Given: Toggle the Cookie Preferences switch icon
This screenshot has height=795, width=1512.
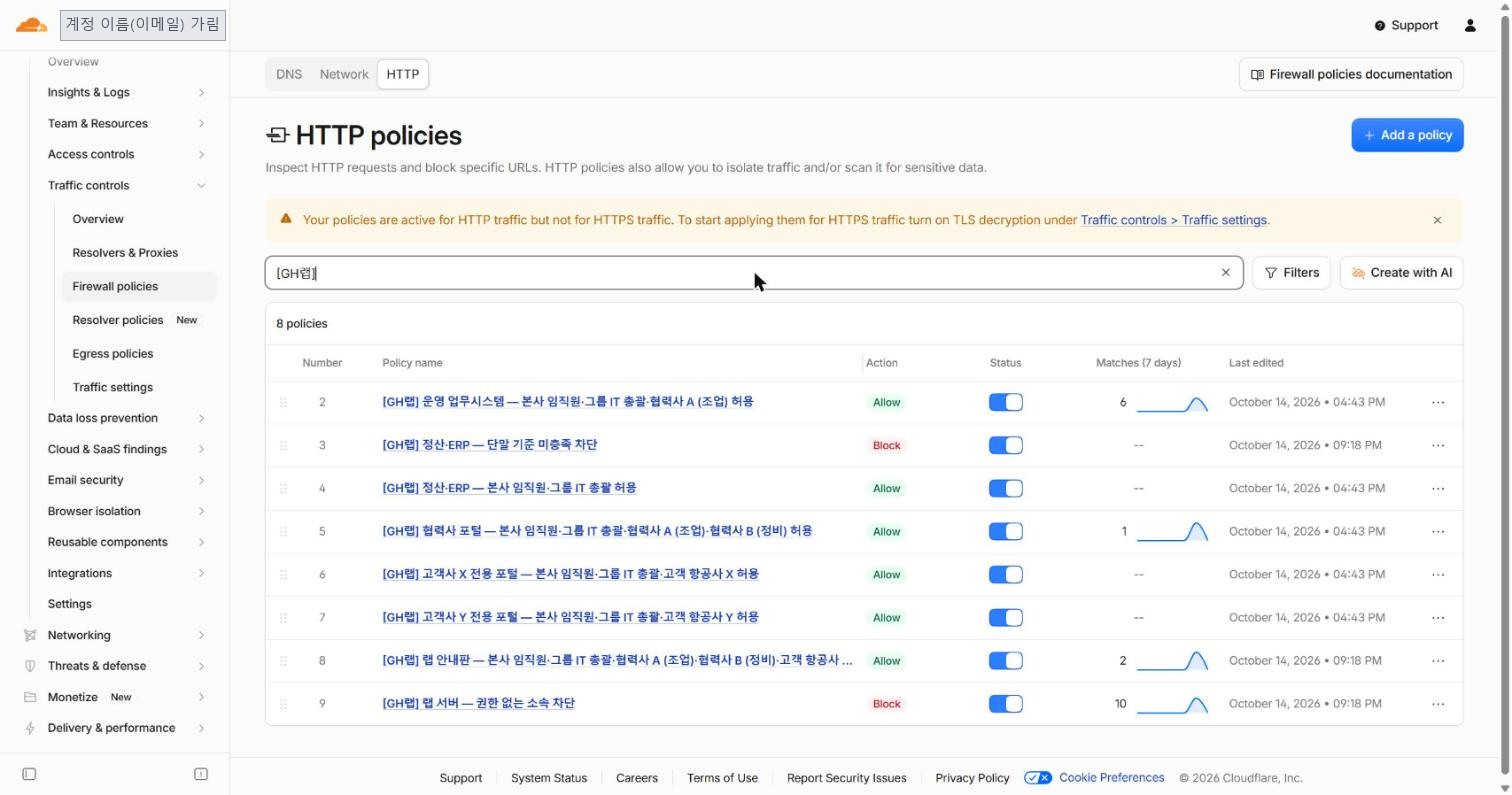Looking at the screenshot, I should pyautogui.click(x=1038, y=778).
